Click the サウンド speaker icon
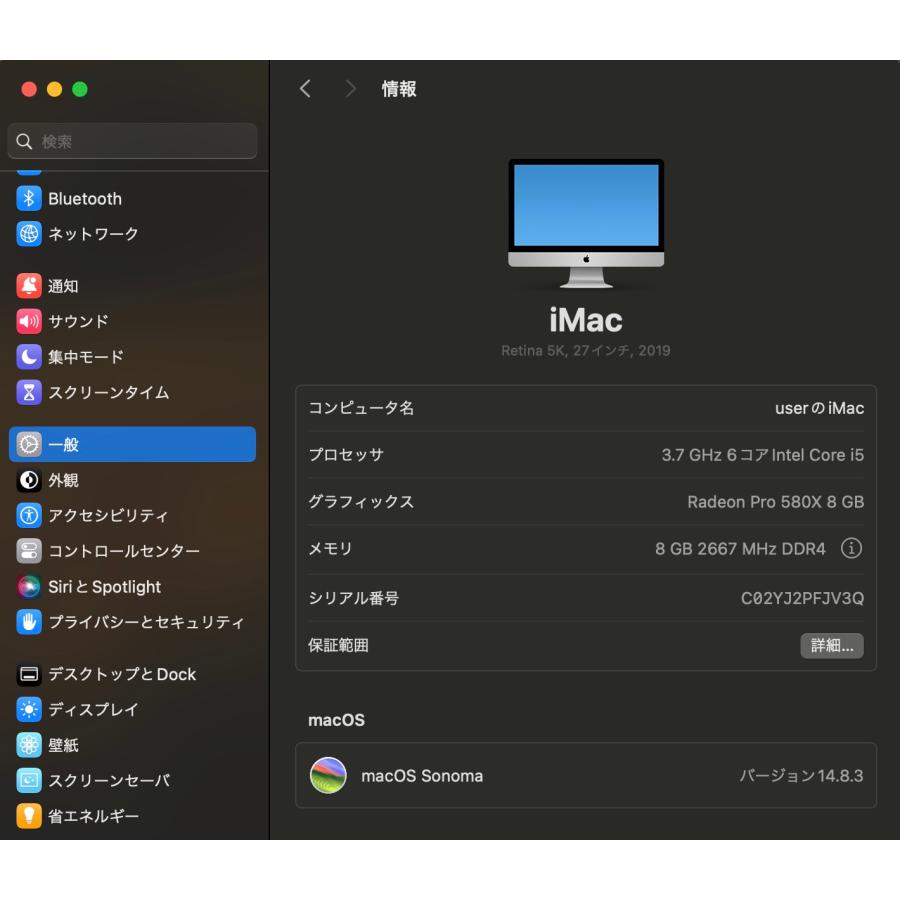900x900 pixels. pyautogui.click(x=29, y=321)
